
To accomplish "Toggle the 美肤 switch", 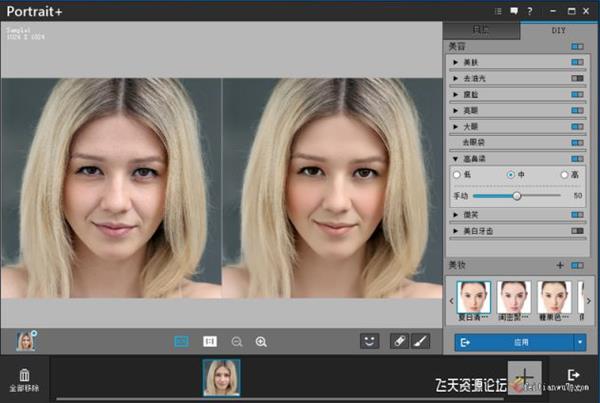I will [x=577, y=62].
